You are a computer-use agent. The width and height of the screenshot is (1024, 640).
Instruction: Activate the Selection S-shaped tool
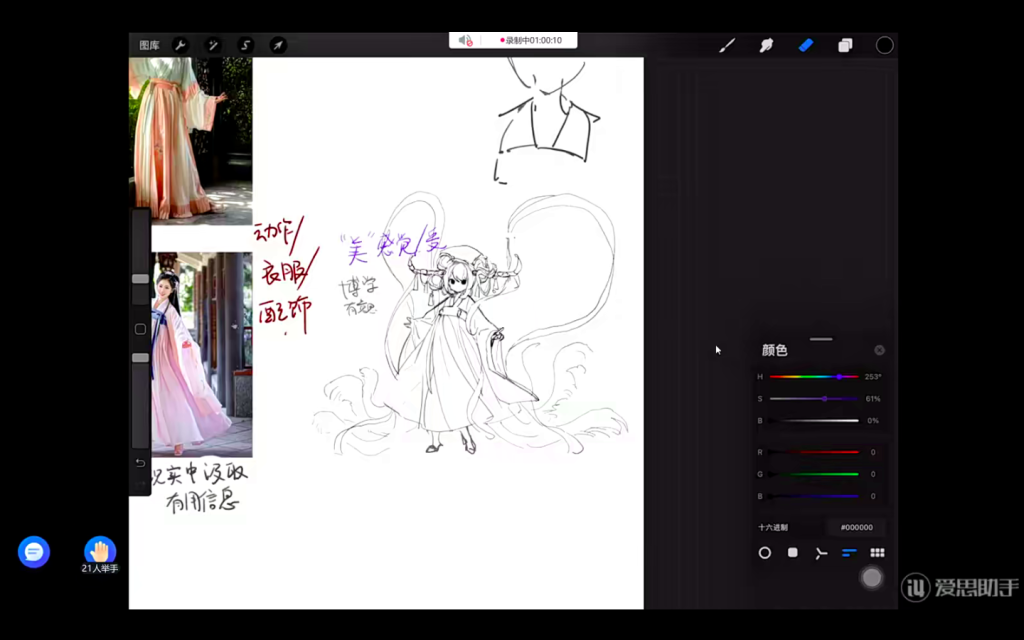click(245, 45)
